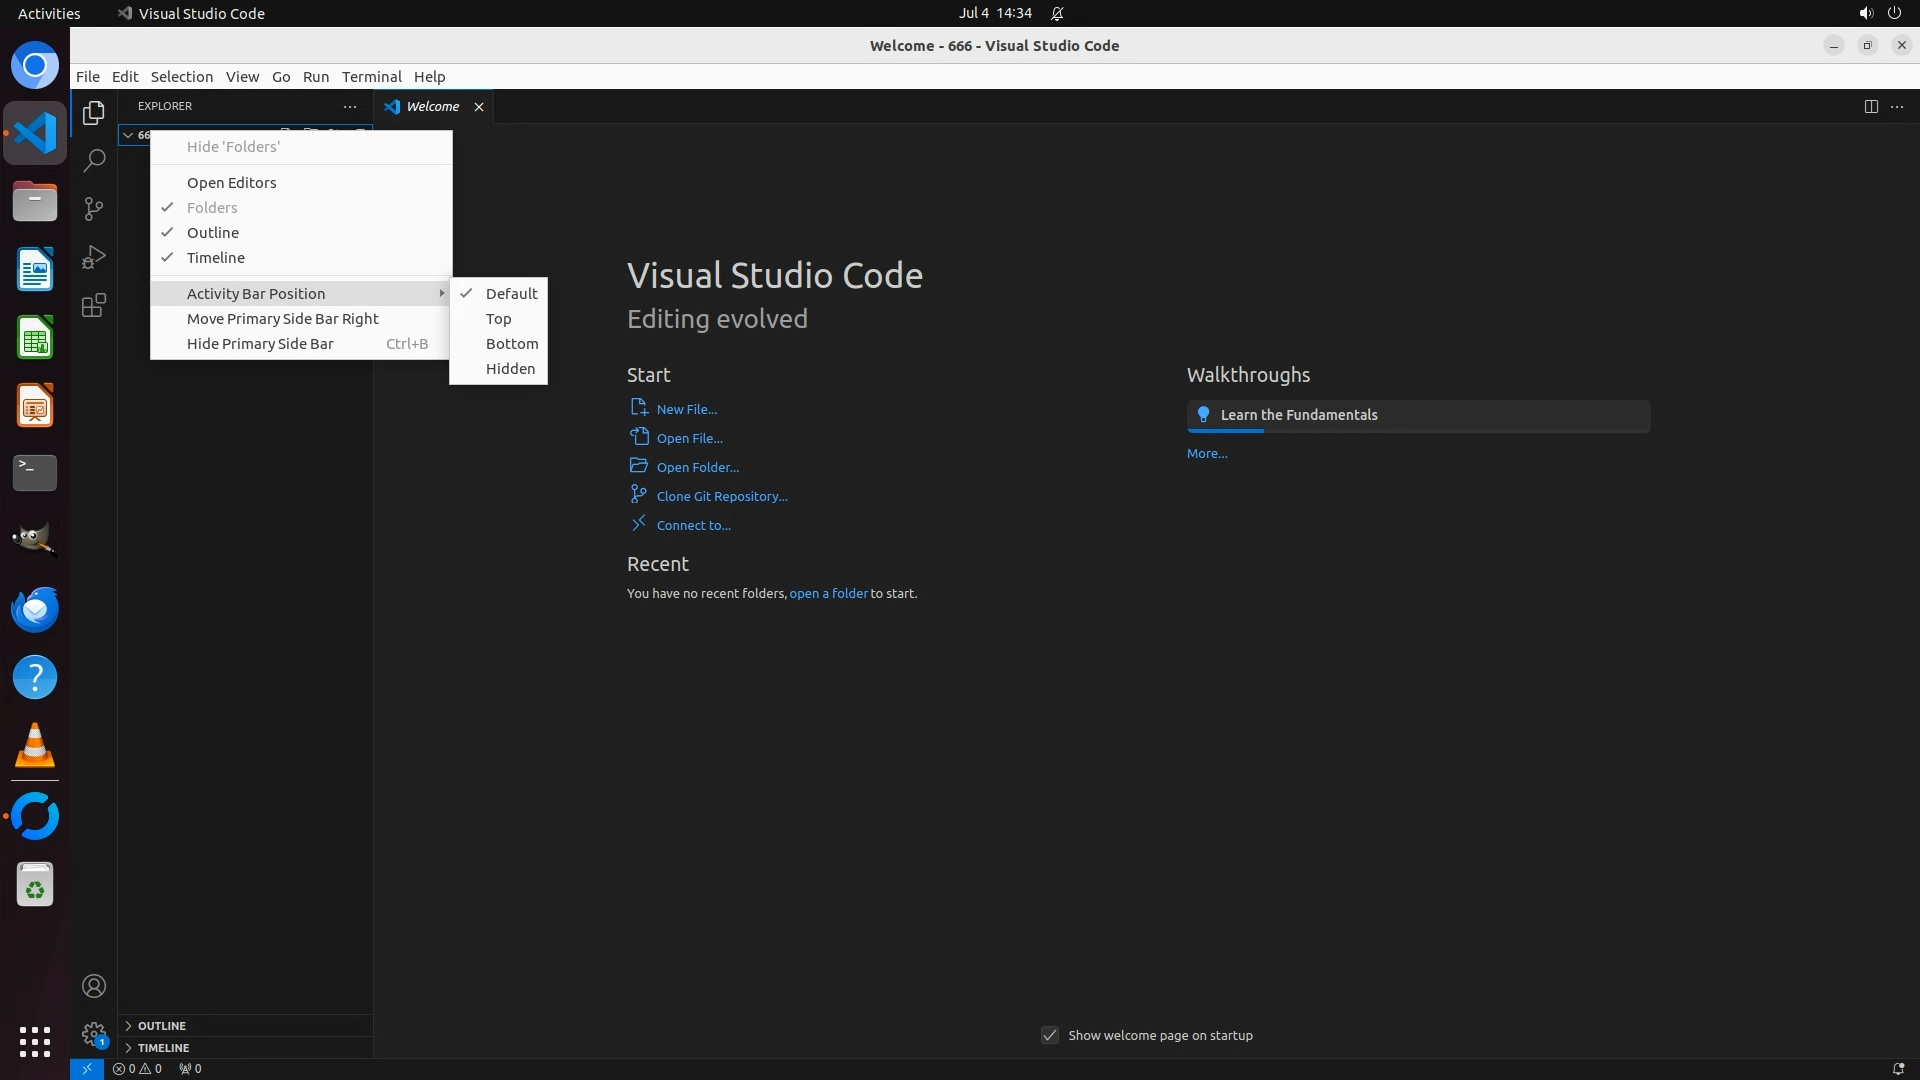The width and height of the screenshot is (1920, 1080).
Task: Select Top activity bar position
Action: pyautogui.click(x=499, y=319)
